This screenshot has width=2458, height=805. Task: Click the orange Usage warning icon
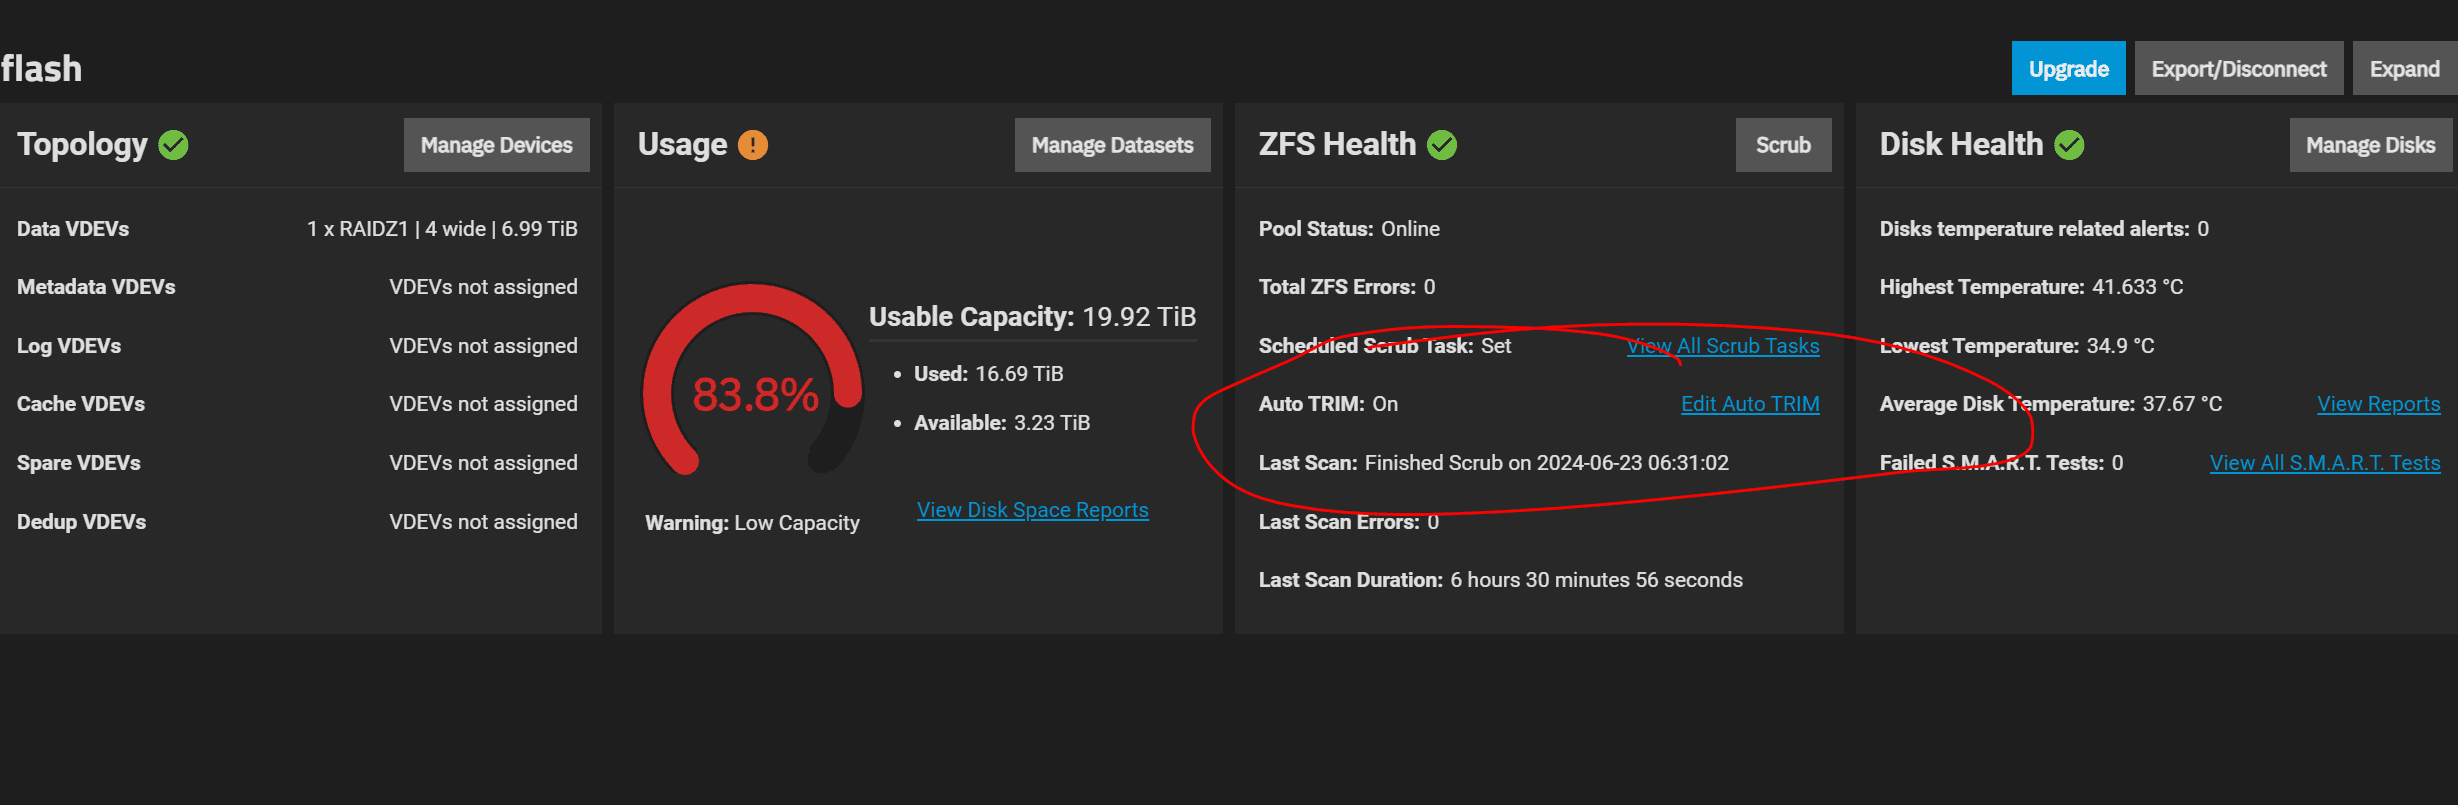(753, 145)
